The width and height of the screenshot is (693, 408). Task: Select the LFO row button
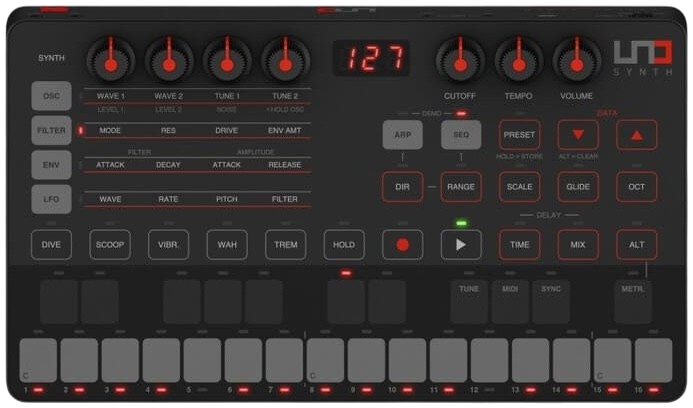[51, 199]
